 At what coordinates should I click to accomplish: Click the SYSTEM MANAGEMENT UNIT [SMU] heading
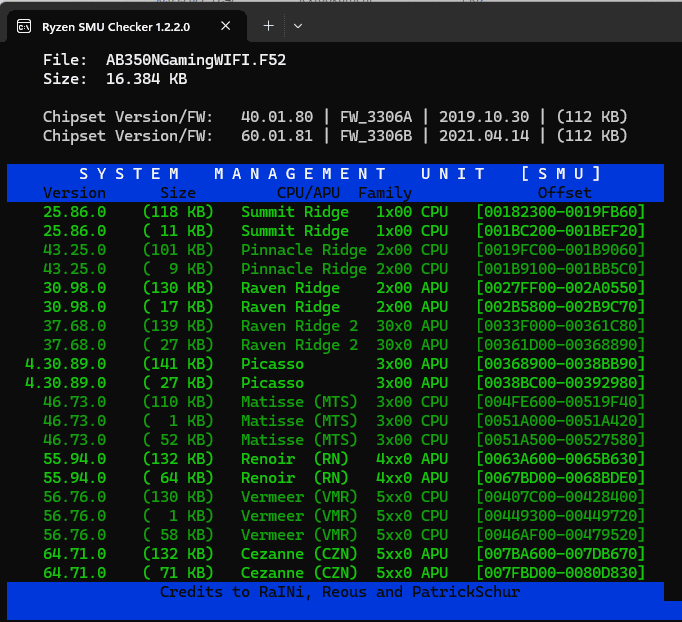pyautogui.click(x=341, y=174)
